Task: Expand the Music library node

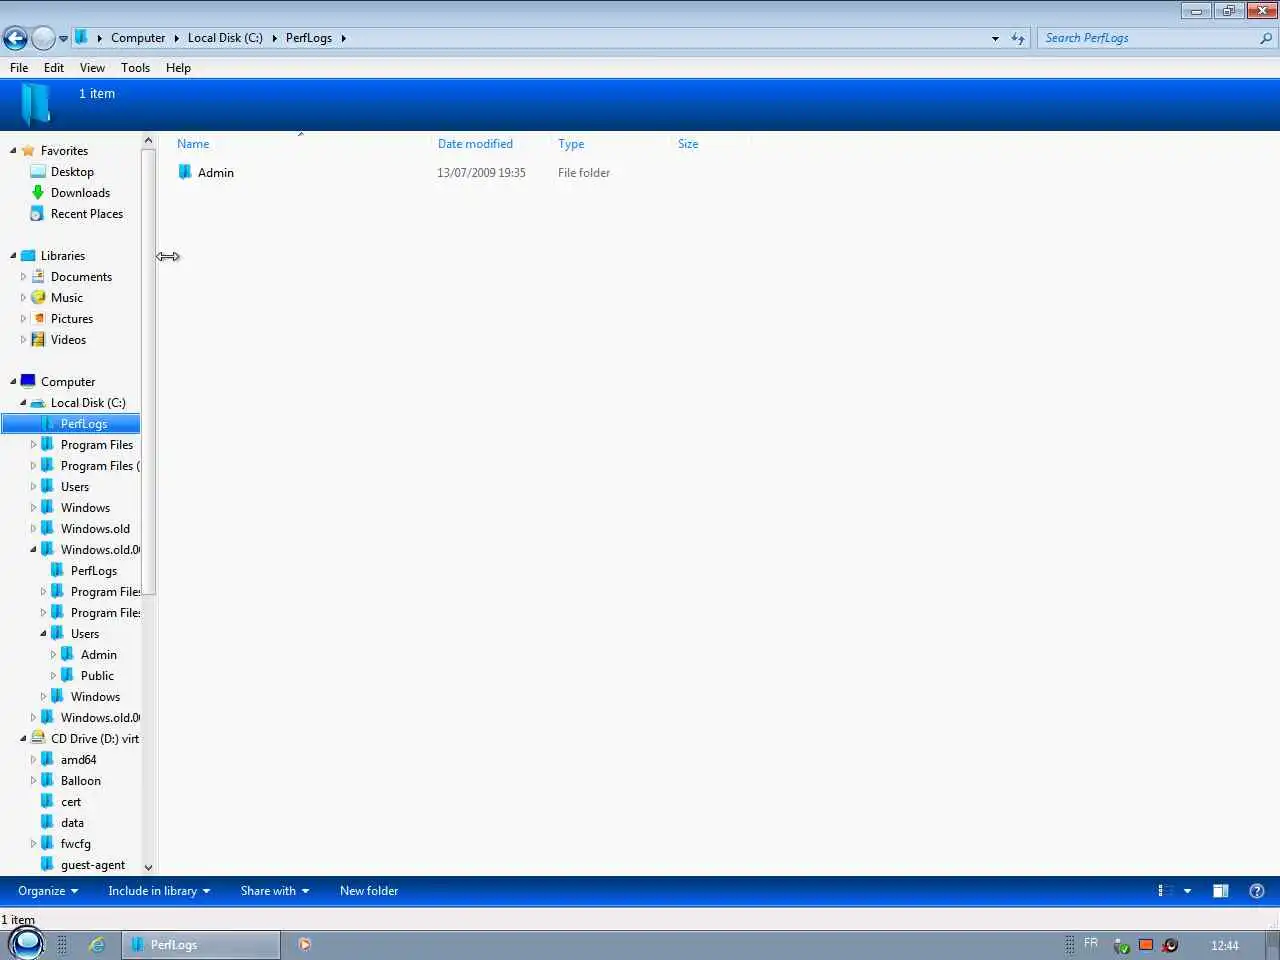Action: [23, 298]
